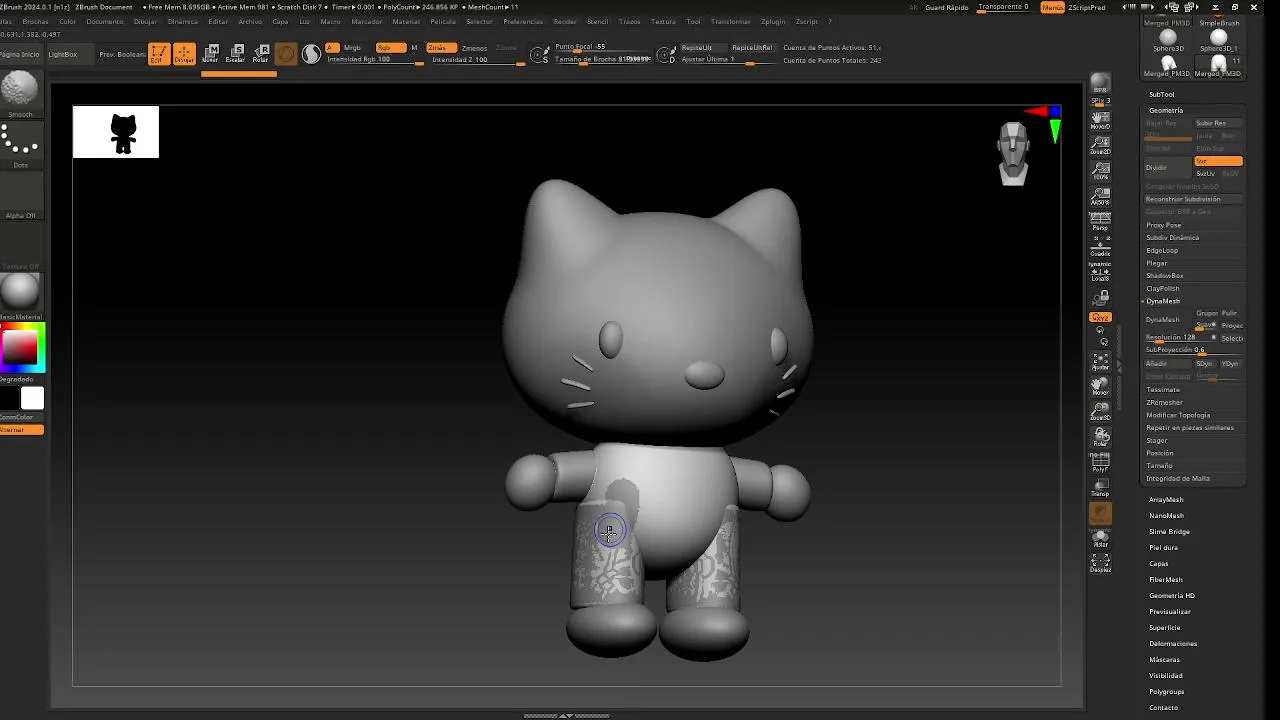The image size is (1280, 720).
Task: Click the Mover view icon in right shelf
Action: (1100, 386)
